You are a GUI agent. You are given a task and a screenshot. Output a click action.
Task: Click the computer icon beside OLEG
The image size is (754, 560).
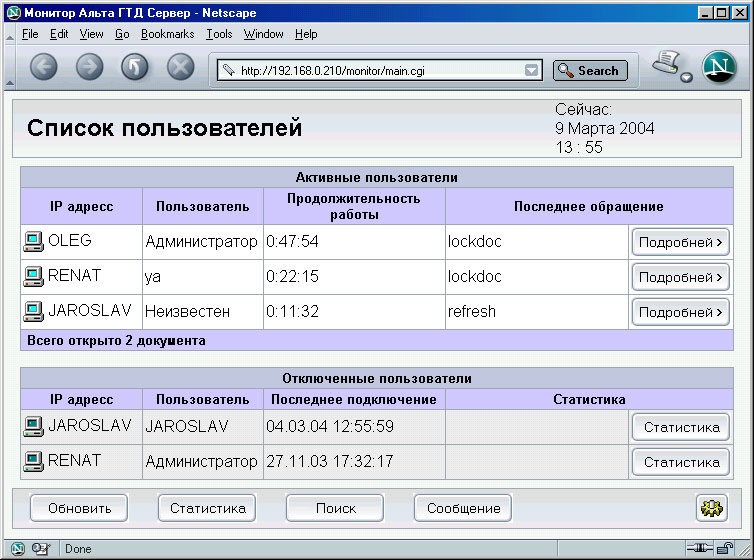[x=34, y=241]
